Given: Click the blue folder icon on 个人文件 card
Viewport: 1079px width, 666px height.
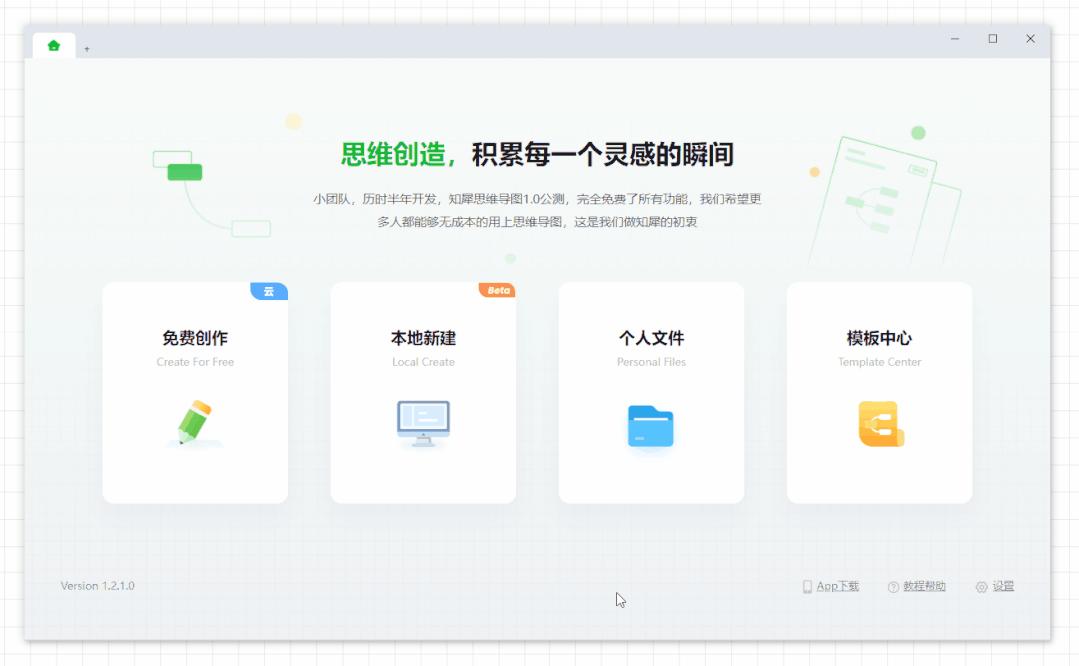Looking at the screenshot, I should click(x=651, y=424).
